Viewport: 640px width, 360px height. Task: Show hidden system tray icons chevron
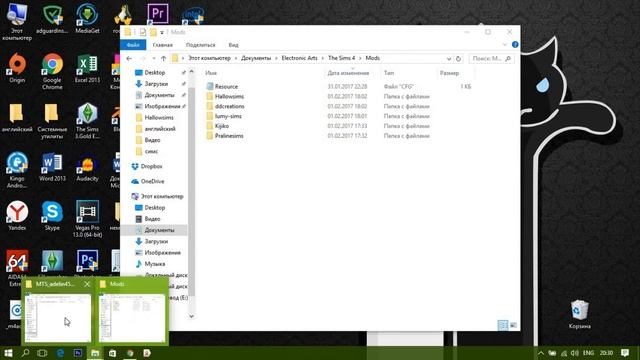540,353
